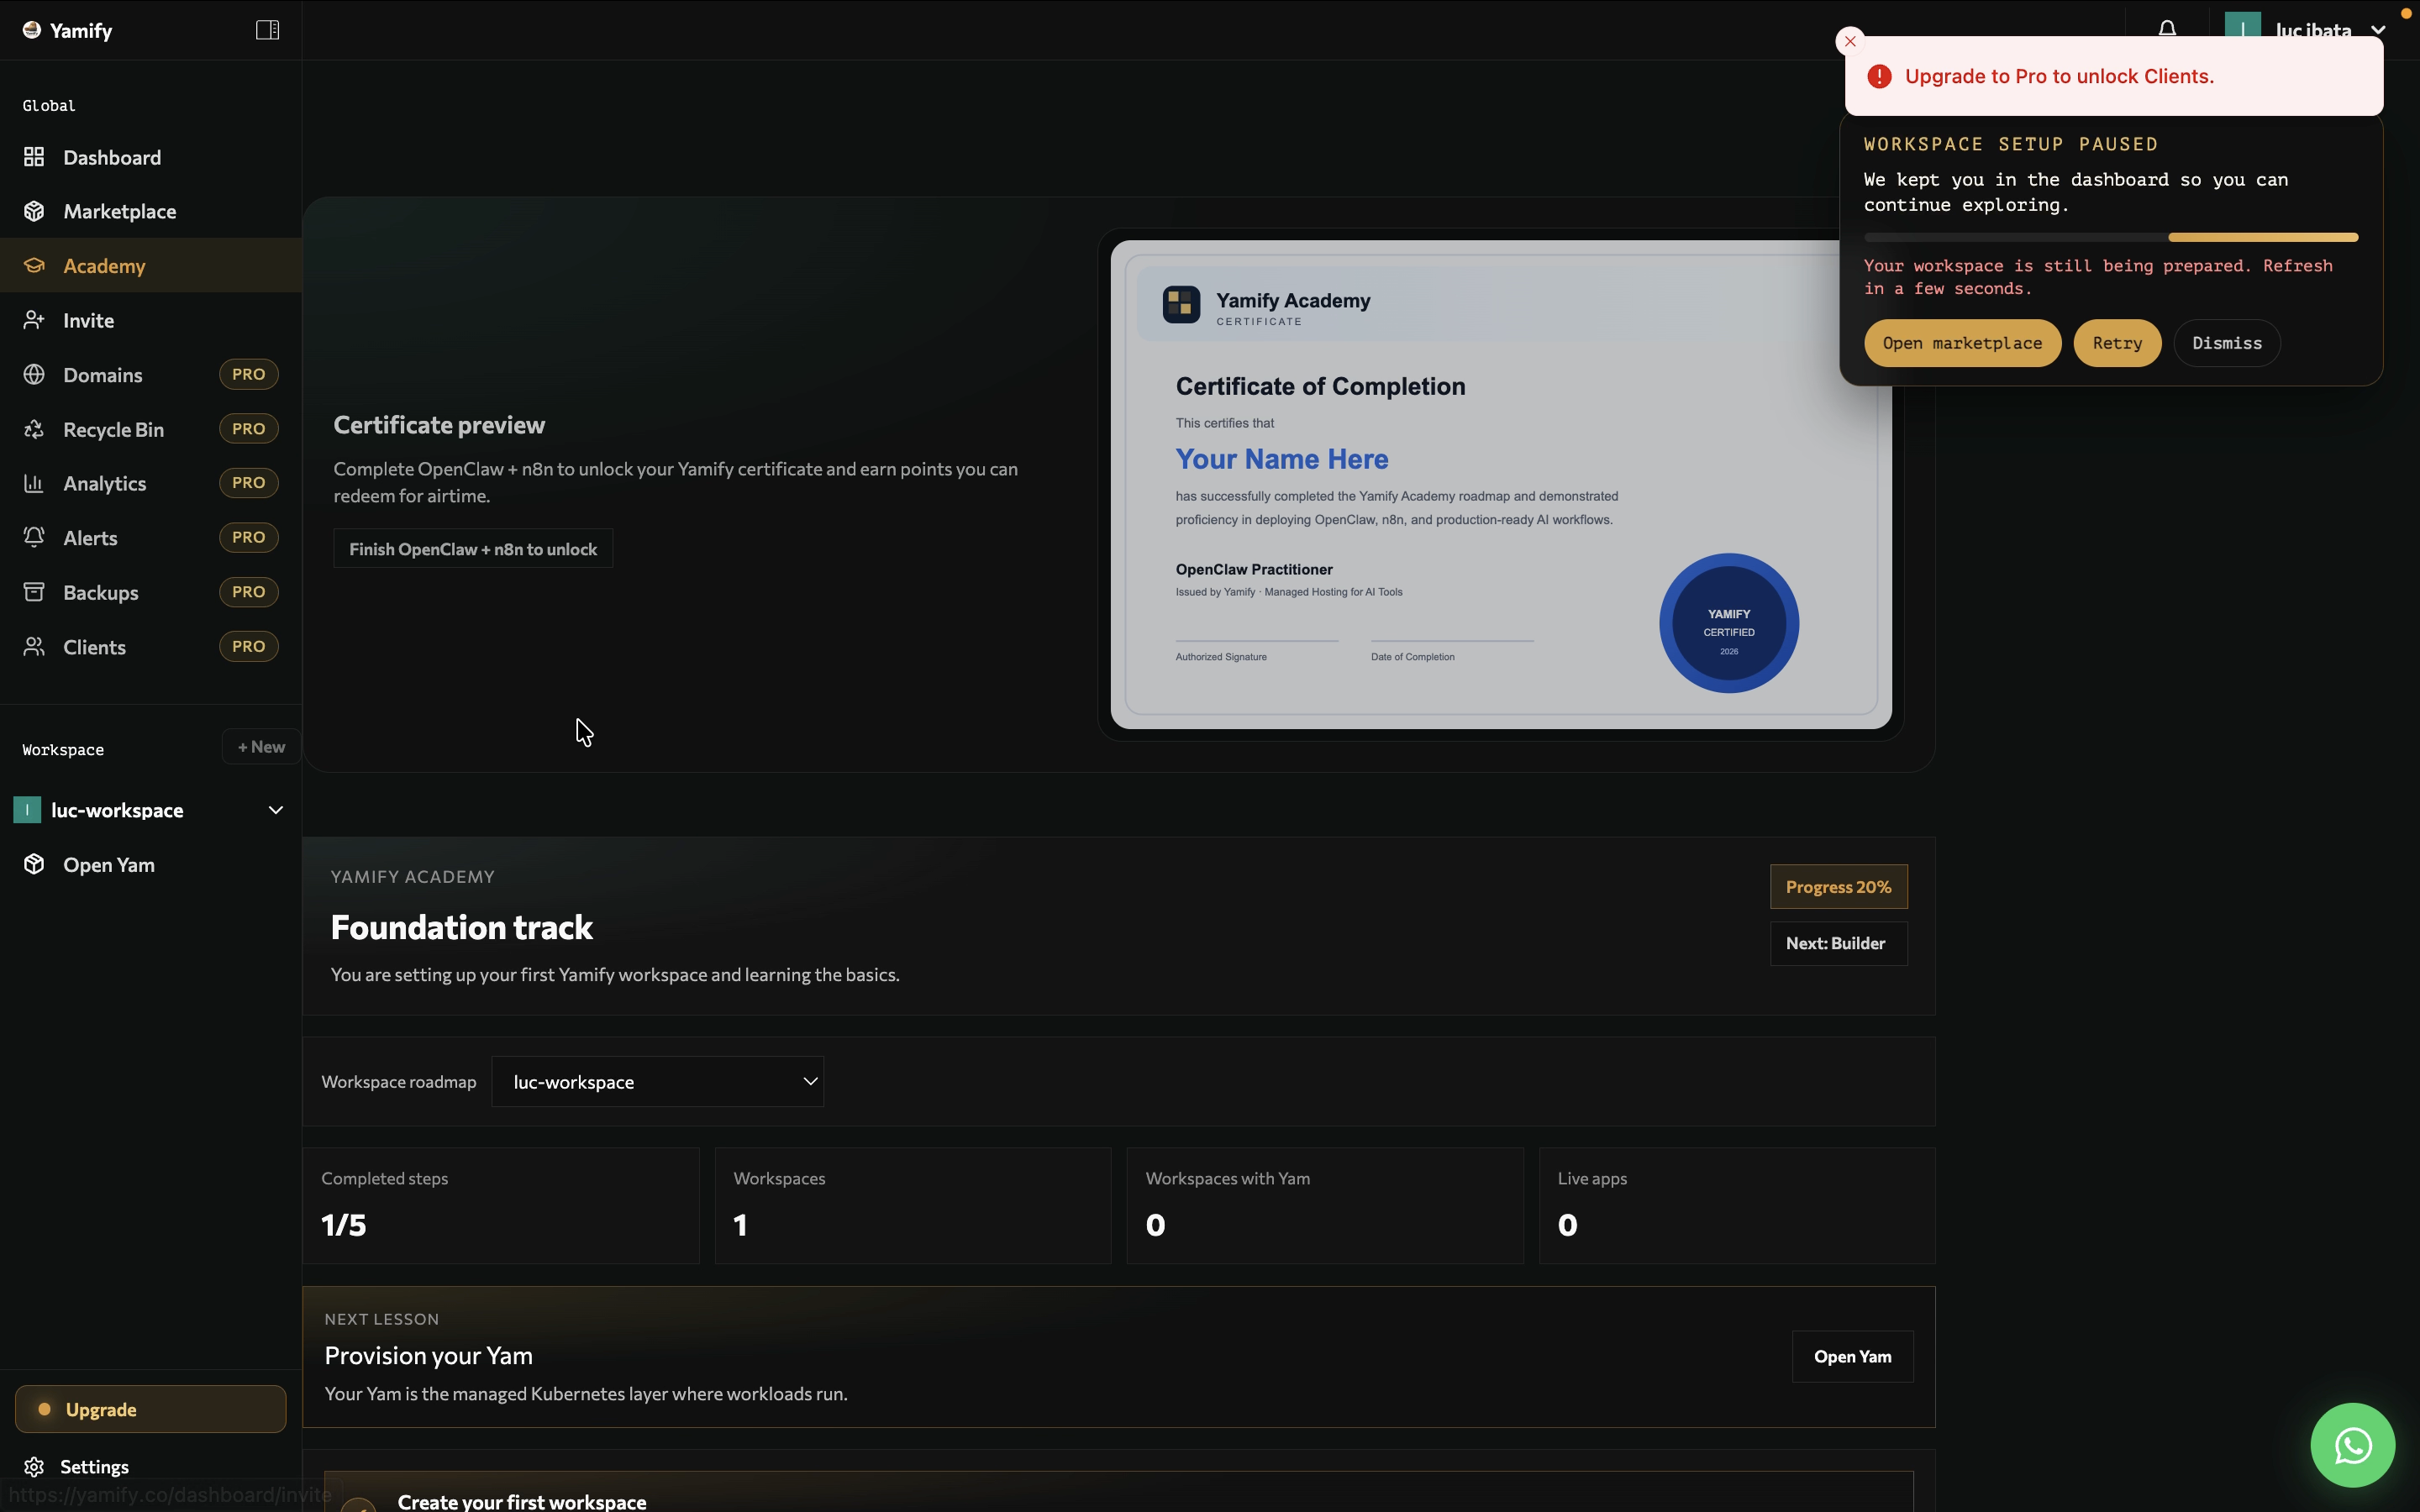
Task: Click the Settings gear icon
Action: point(34,1466)
